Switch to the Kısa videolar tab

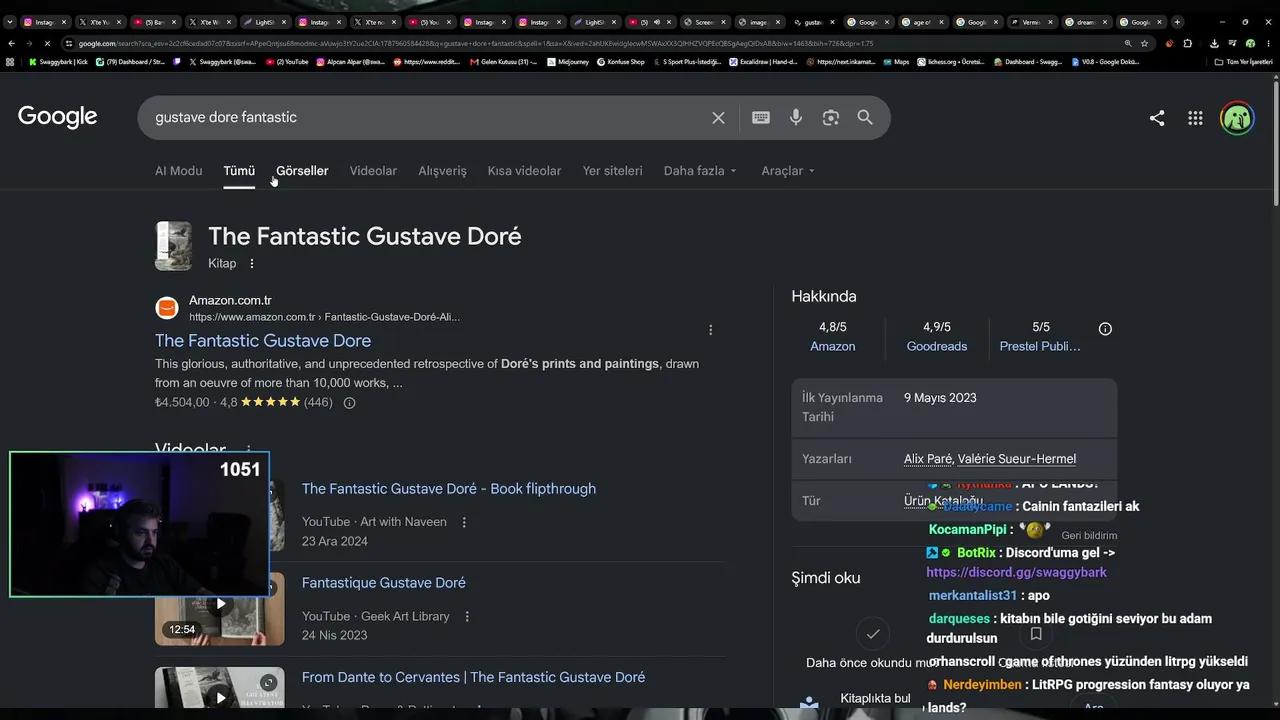pos(524,171)
